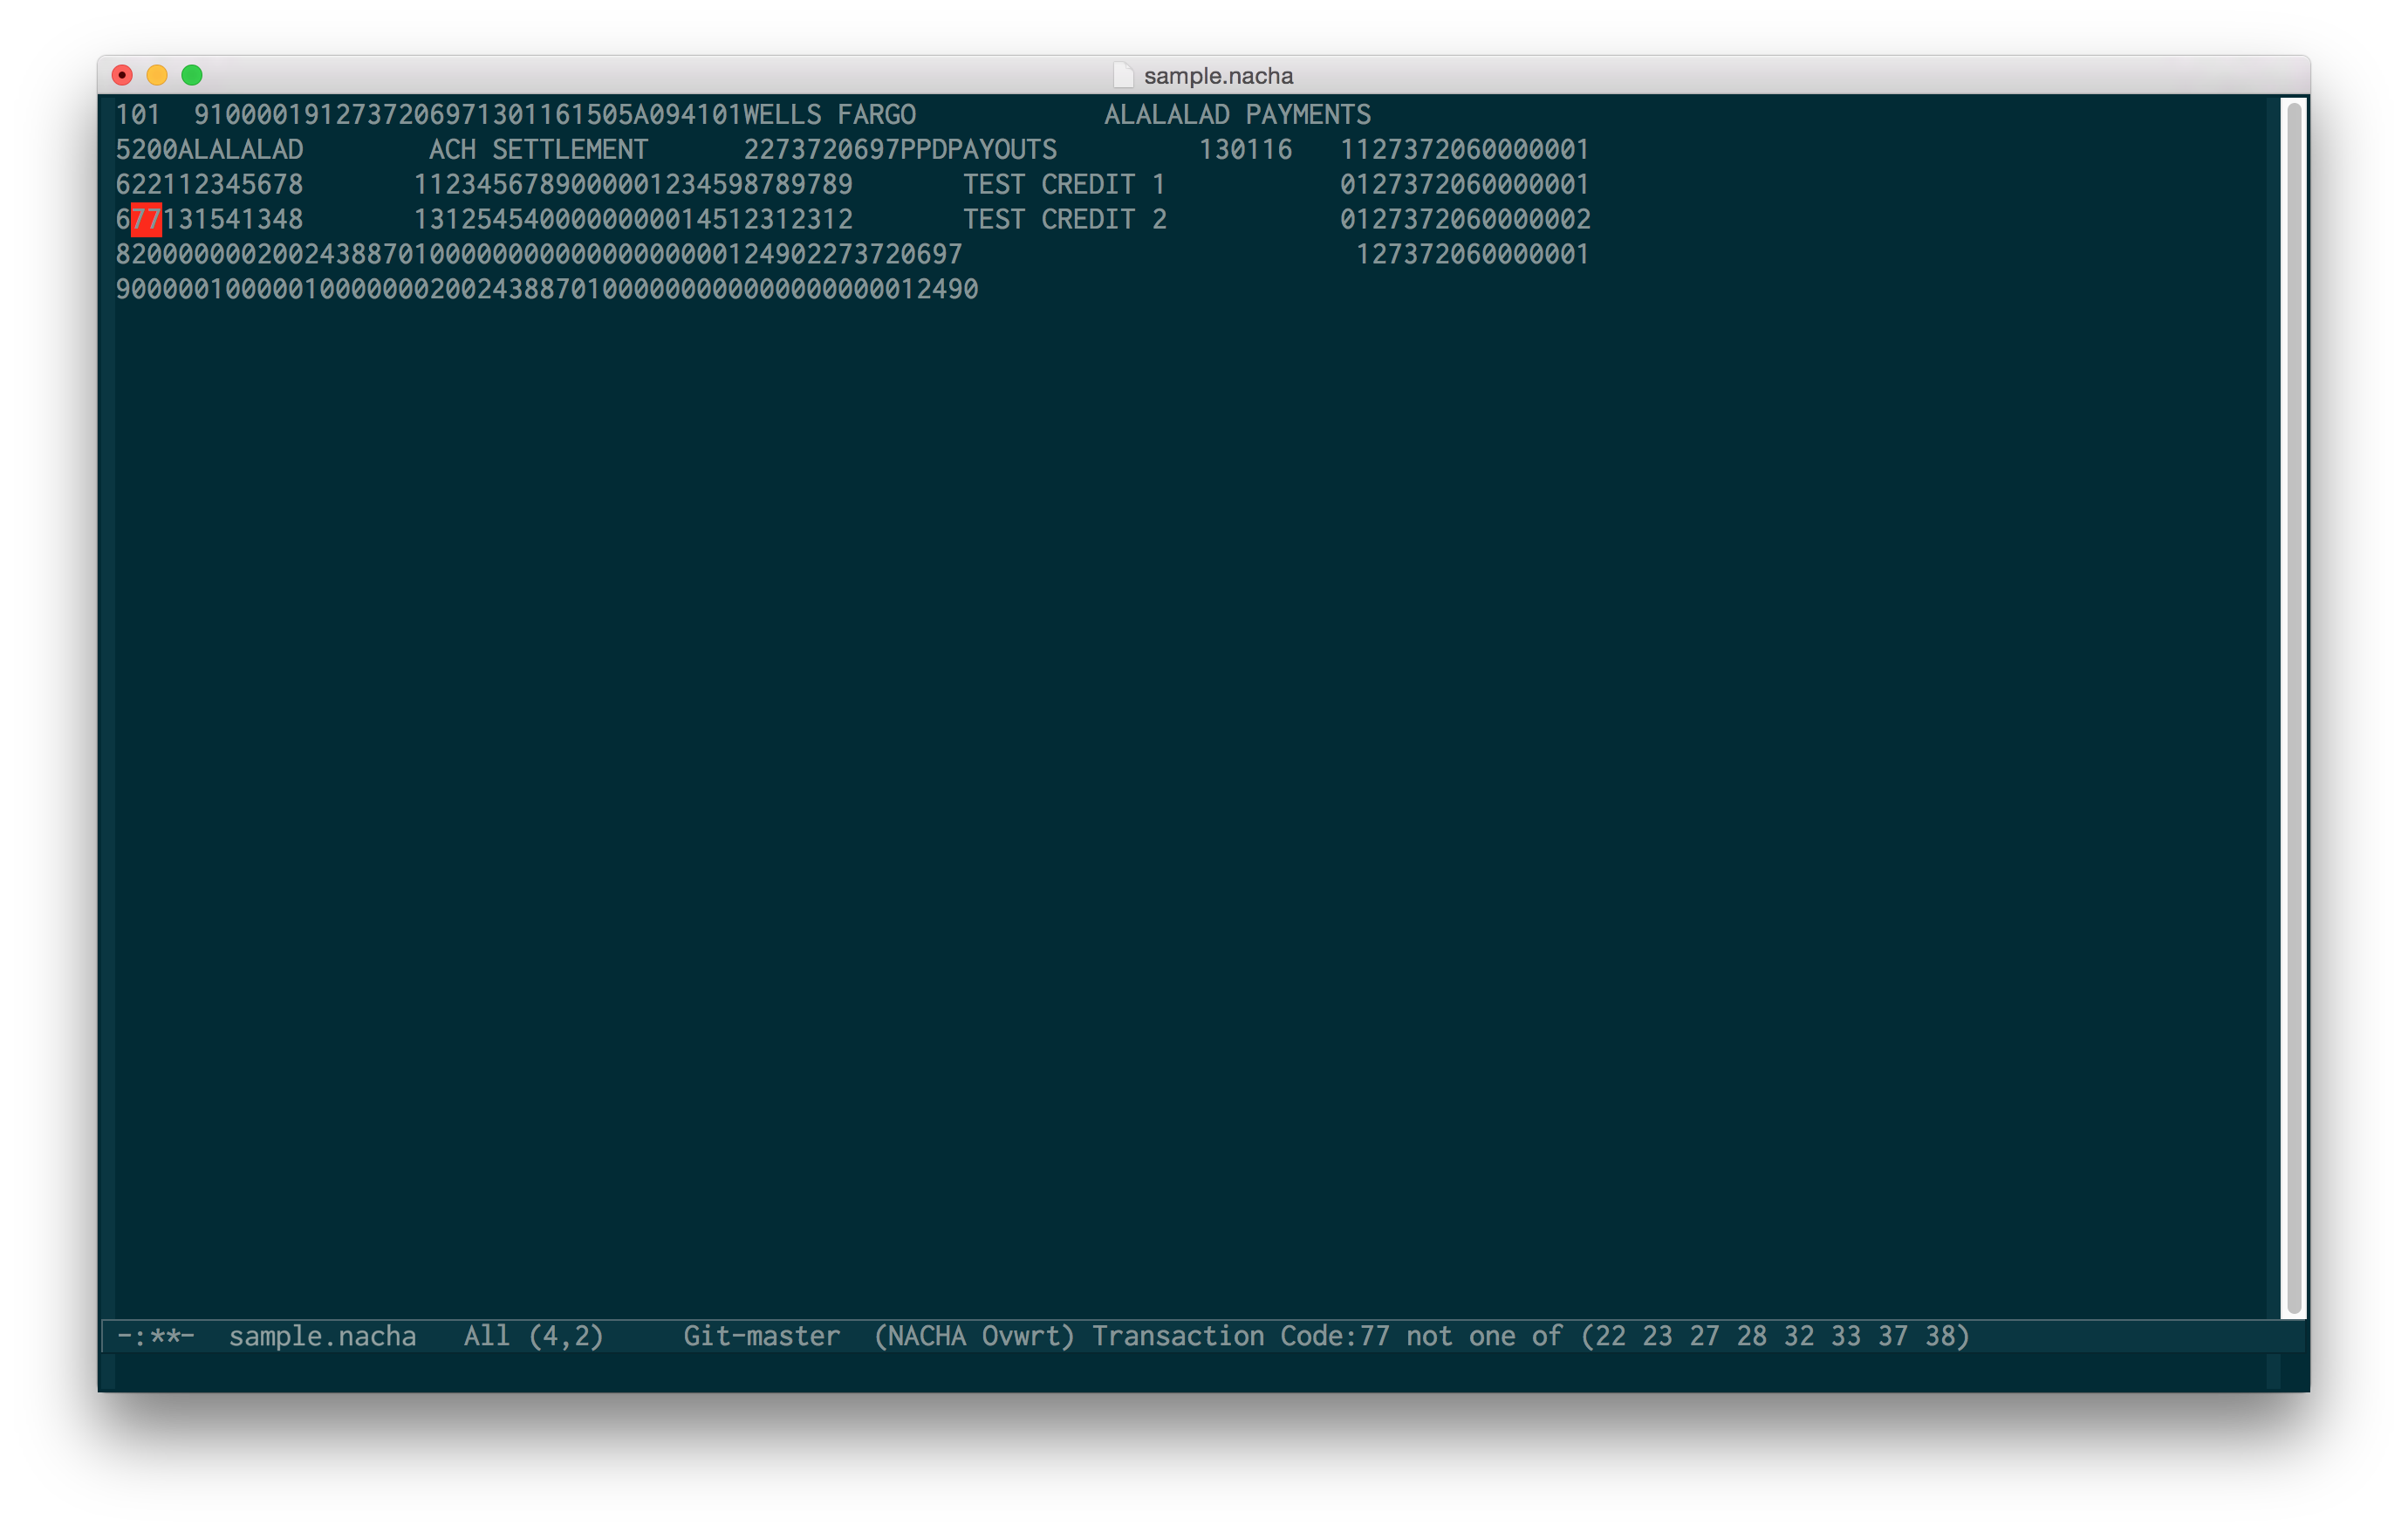Image resolution: width=2408 pixels, height=1532 pixels.
Task: Click the highlighted invalid transaction code 77
Action: pyautogui.click(x=146, y=219)
